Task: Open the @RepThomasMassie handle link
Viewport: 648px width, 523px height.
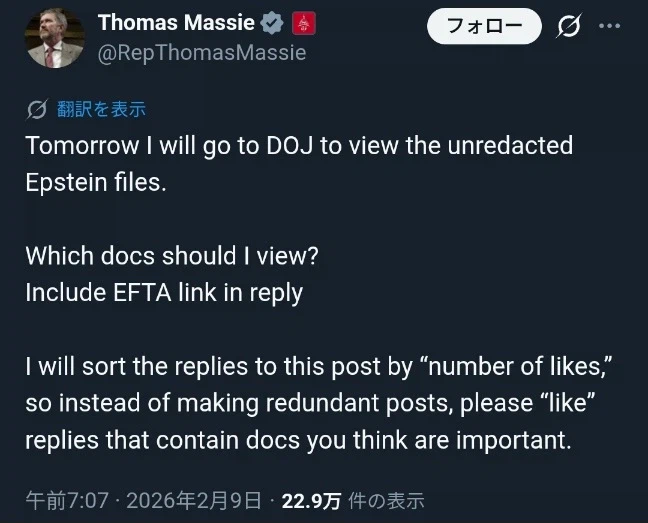Action: 201,54
